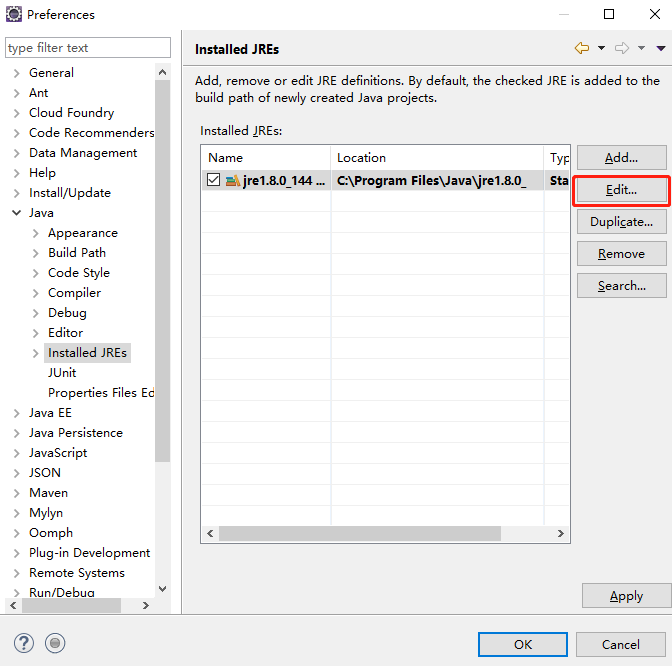Click tree scrollbar up arrow

tap(162, 72)
